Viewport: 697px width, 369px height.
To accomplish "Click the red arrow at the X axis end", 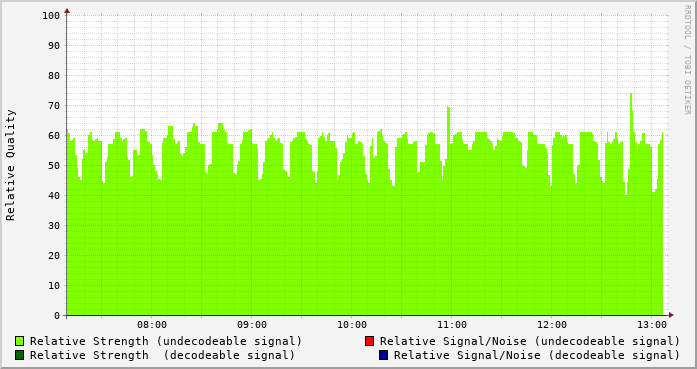I will (x=671, y=315).
